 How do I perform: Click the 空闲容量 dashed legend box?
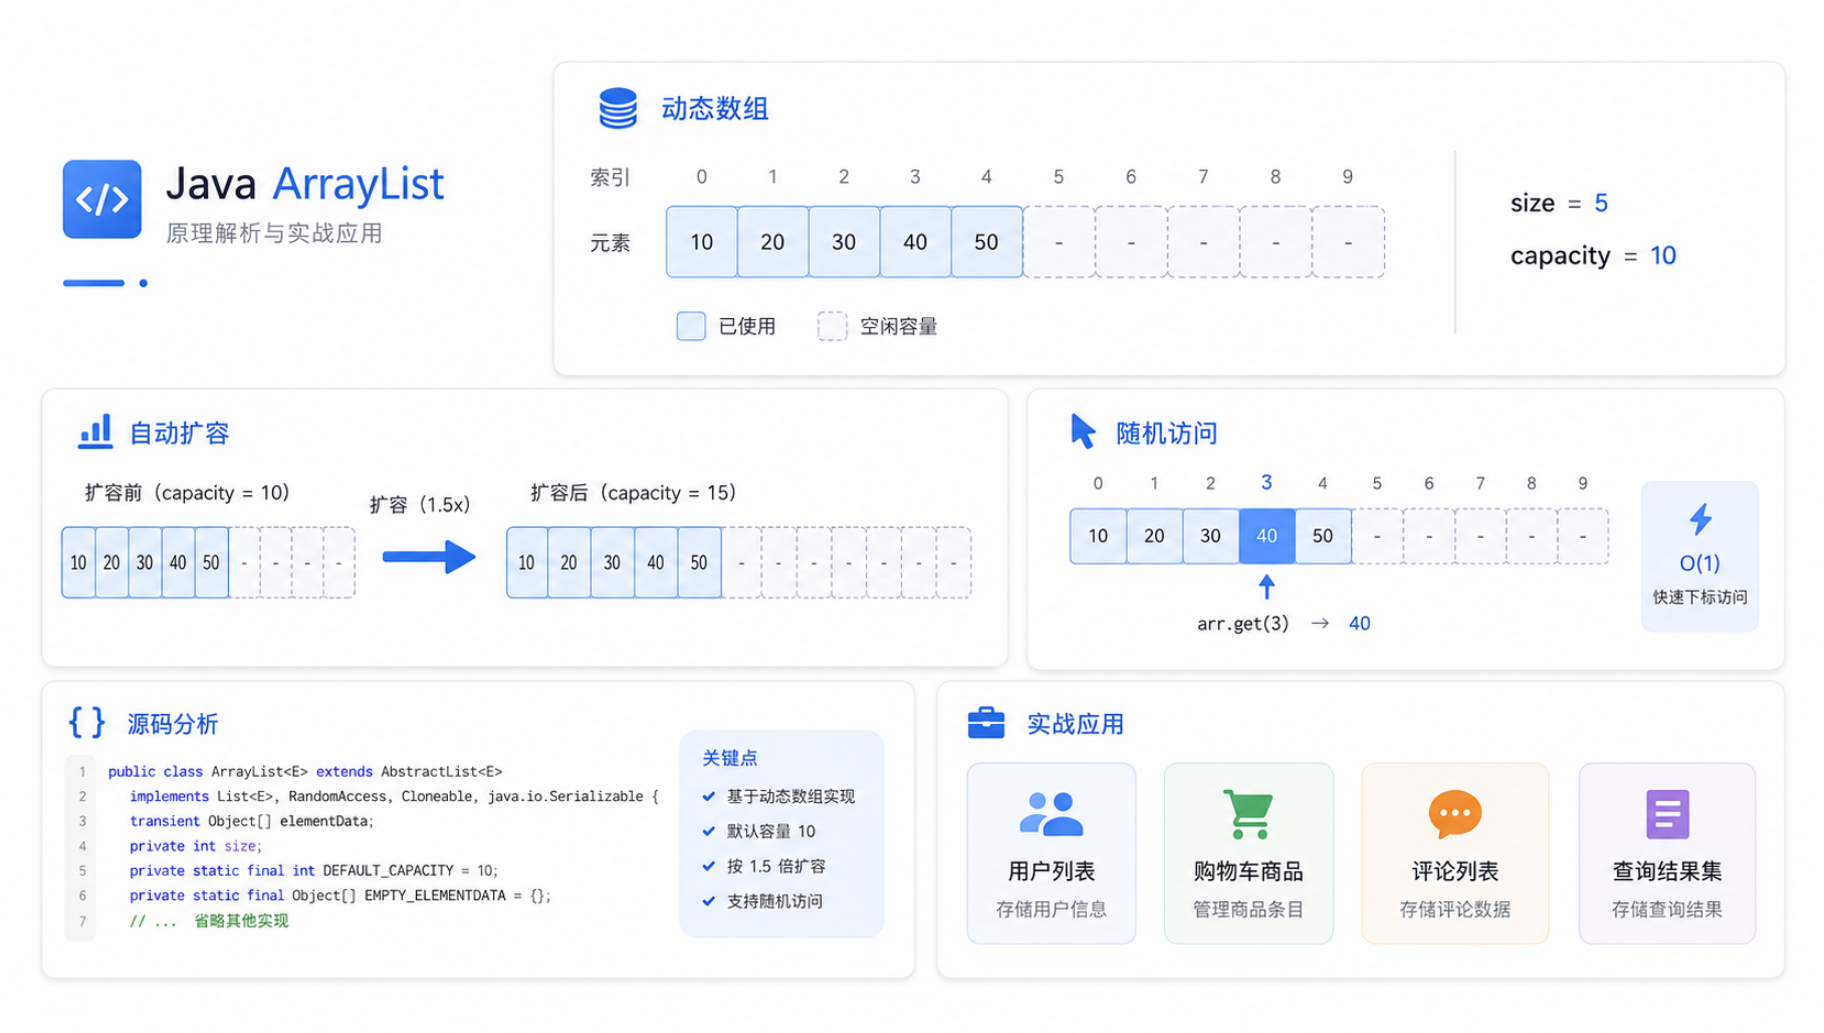click(832, 326)
